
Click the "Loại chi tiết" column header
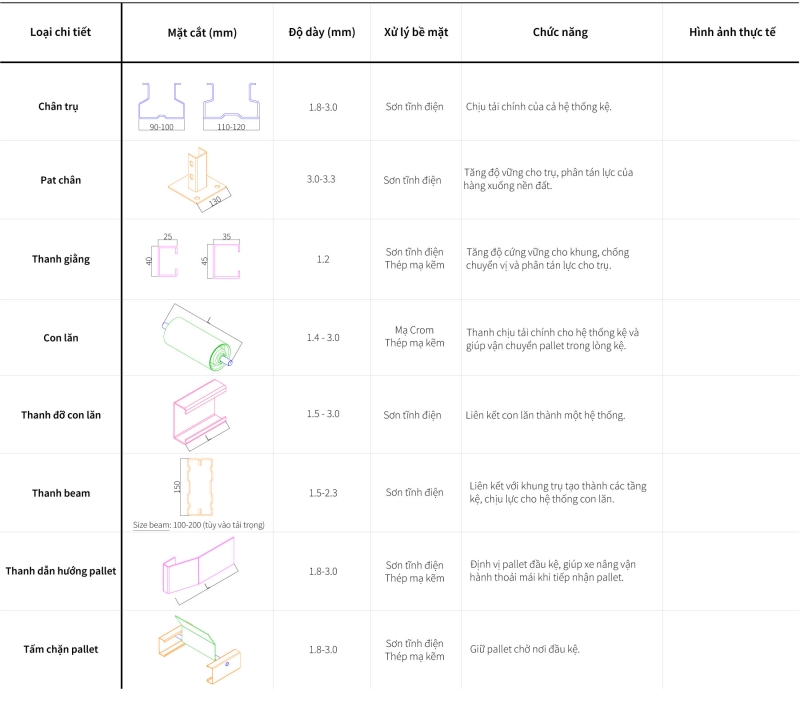click(61, 32)
